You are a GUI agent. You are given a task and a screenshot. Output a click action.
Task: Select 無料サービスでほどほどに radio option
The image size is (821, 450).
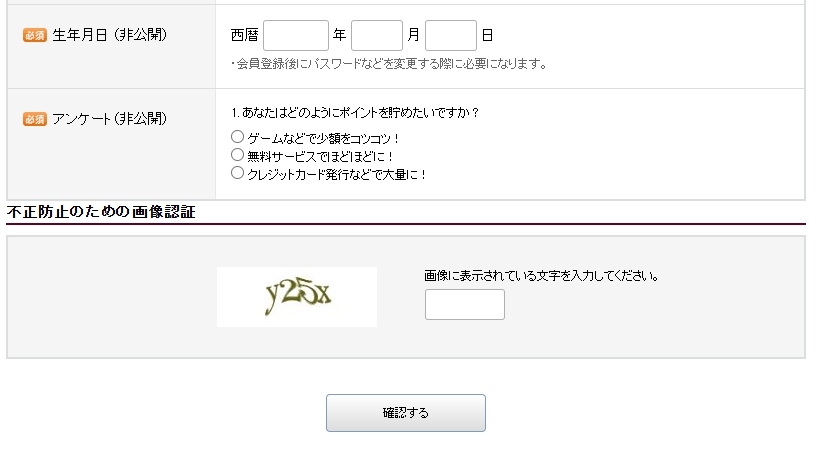[237, 155]
